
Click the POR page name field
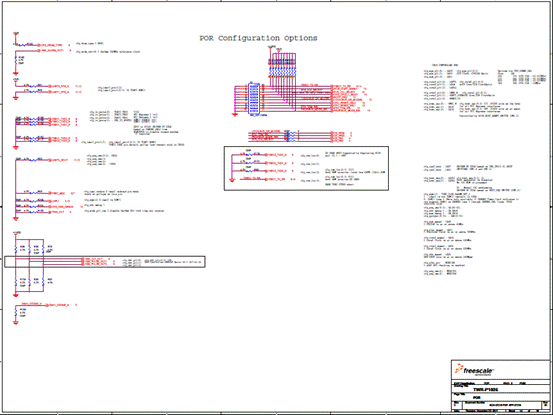click(476, 397)
